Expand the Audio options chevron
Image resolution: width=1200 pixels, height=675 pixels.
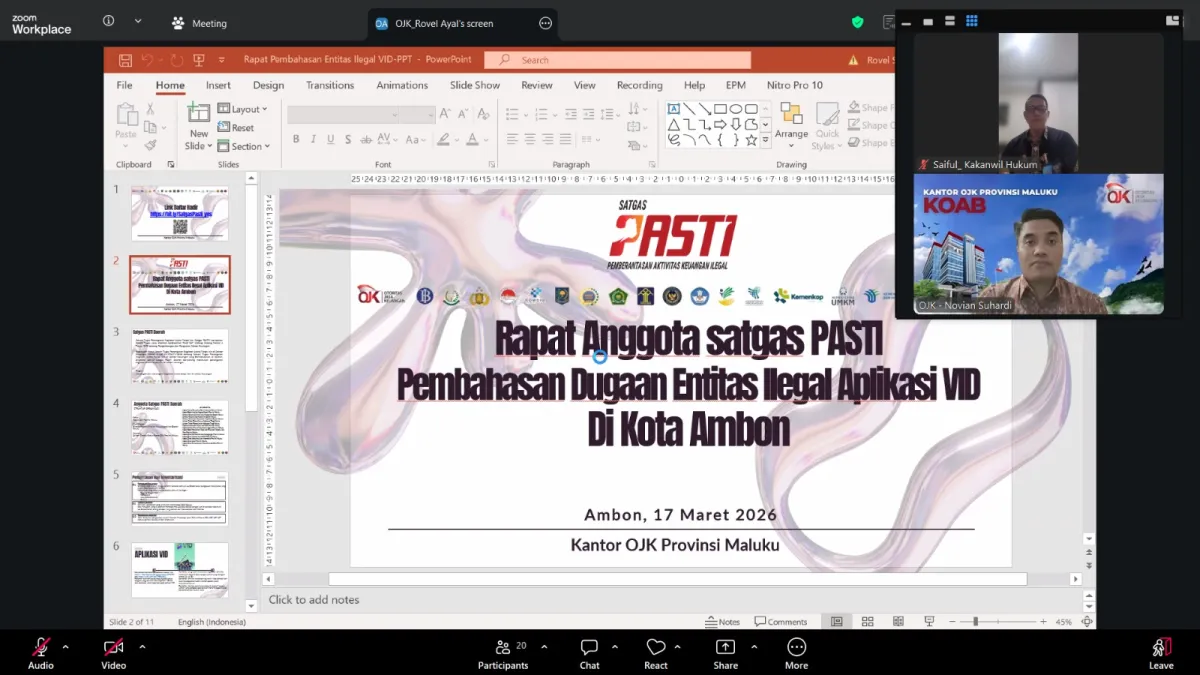pyautogui.click(x=66, y=646)
